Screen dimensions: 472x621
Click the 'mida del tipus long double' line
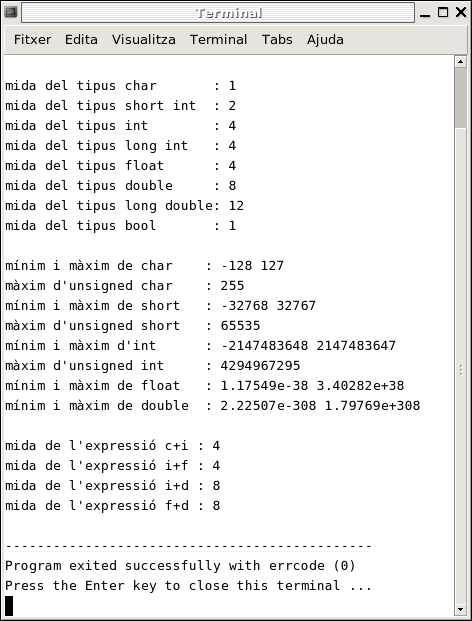(x=124, y=206)
